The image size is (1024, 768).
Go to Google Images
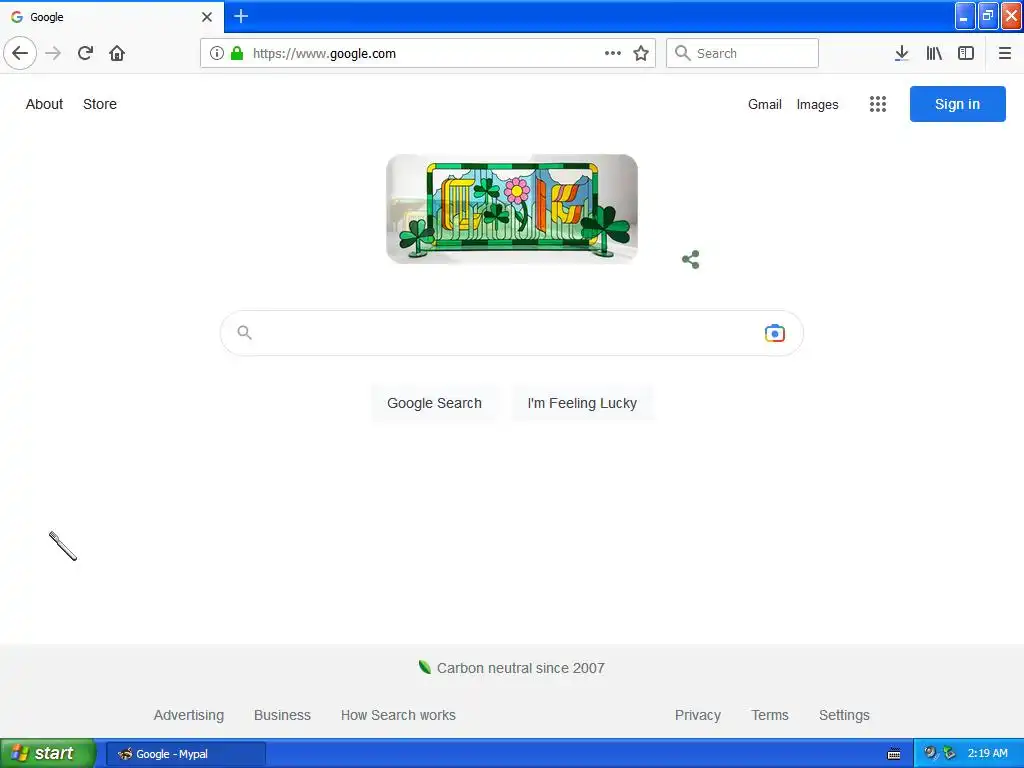point(817,104)
